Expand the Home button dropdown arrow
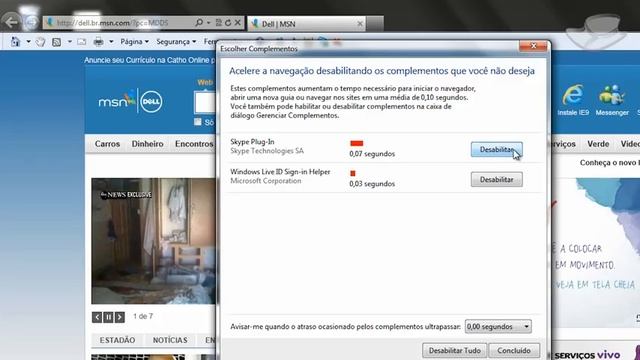 point(28,42)
